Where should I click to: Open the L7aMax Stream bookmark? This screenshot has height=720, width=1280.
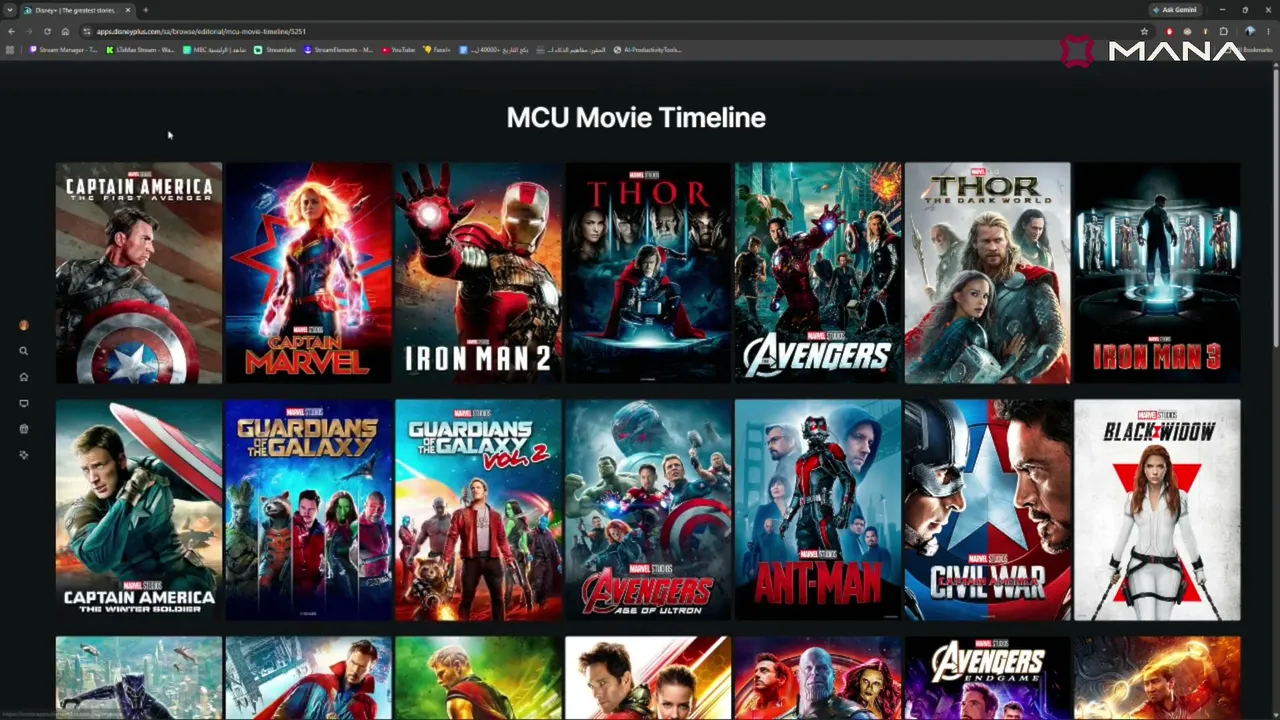coord(140,50)
